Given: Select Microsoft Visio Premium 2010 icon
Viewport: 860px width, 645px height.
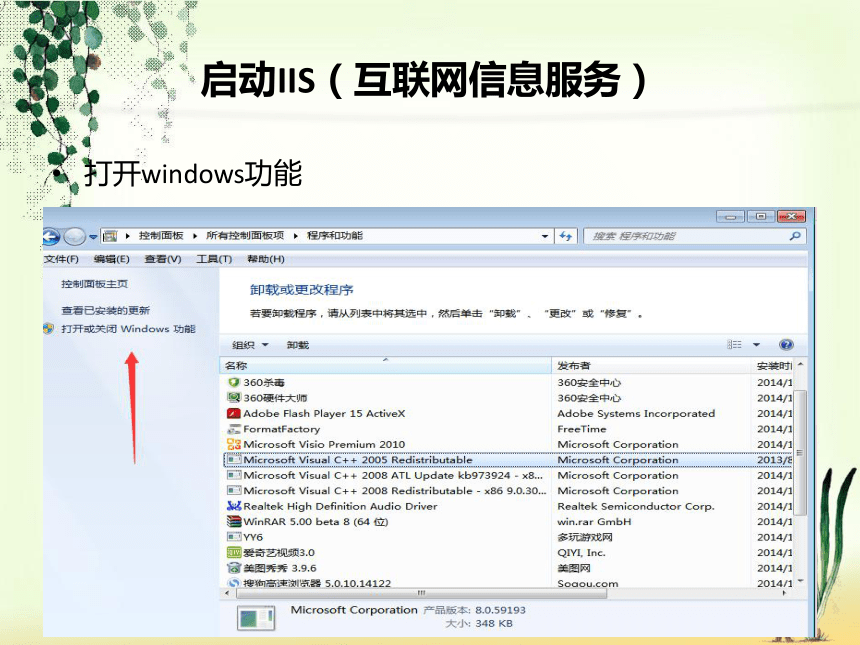Looking at the screenshot, I should coord(234,444).
